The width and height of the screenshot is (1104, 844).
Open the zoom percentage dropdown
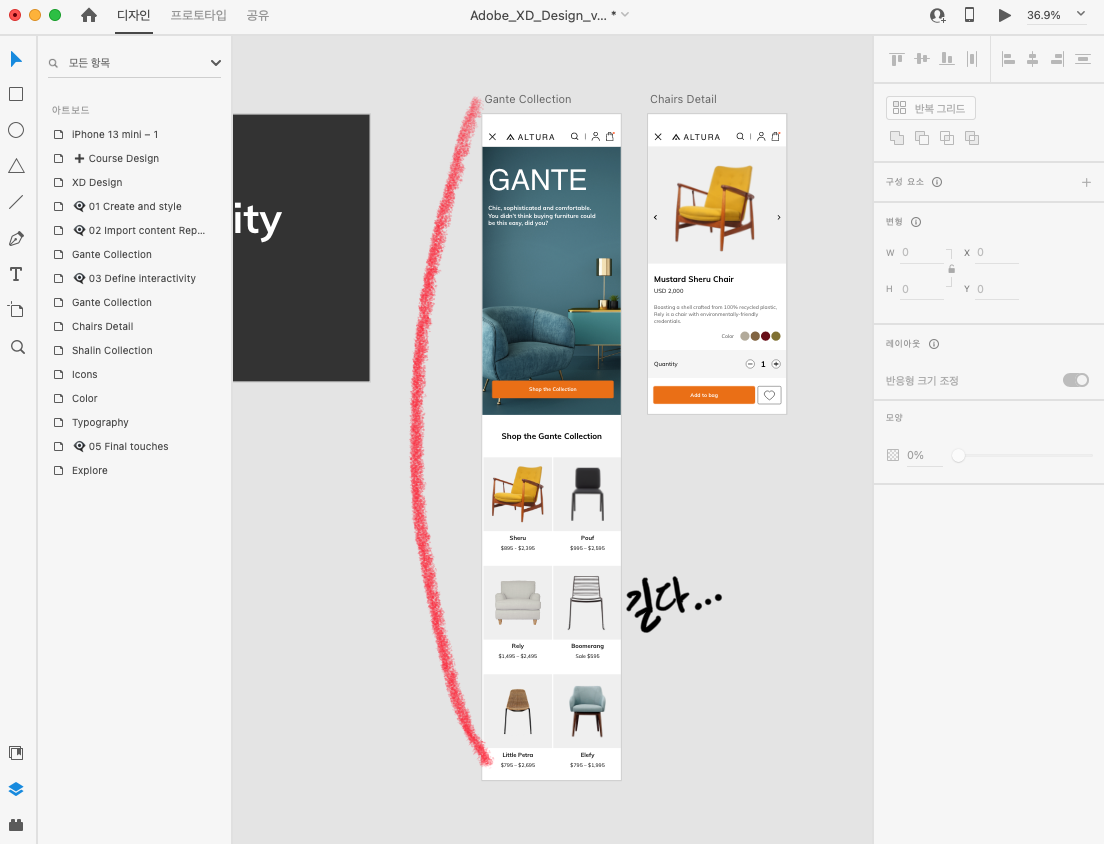[x=1081, y=14]
